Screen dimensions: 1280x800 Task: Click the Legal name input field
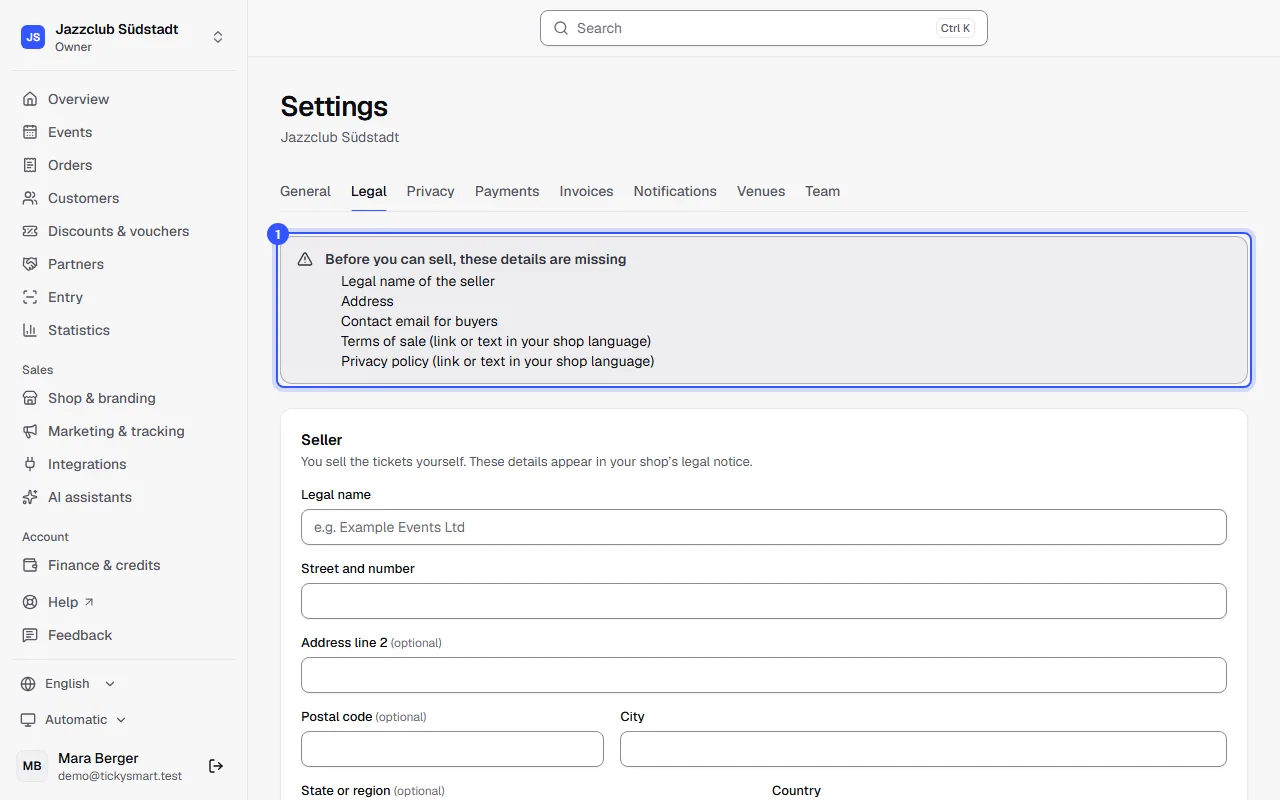point(764,527)
